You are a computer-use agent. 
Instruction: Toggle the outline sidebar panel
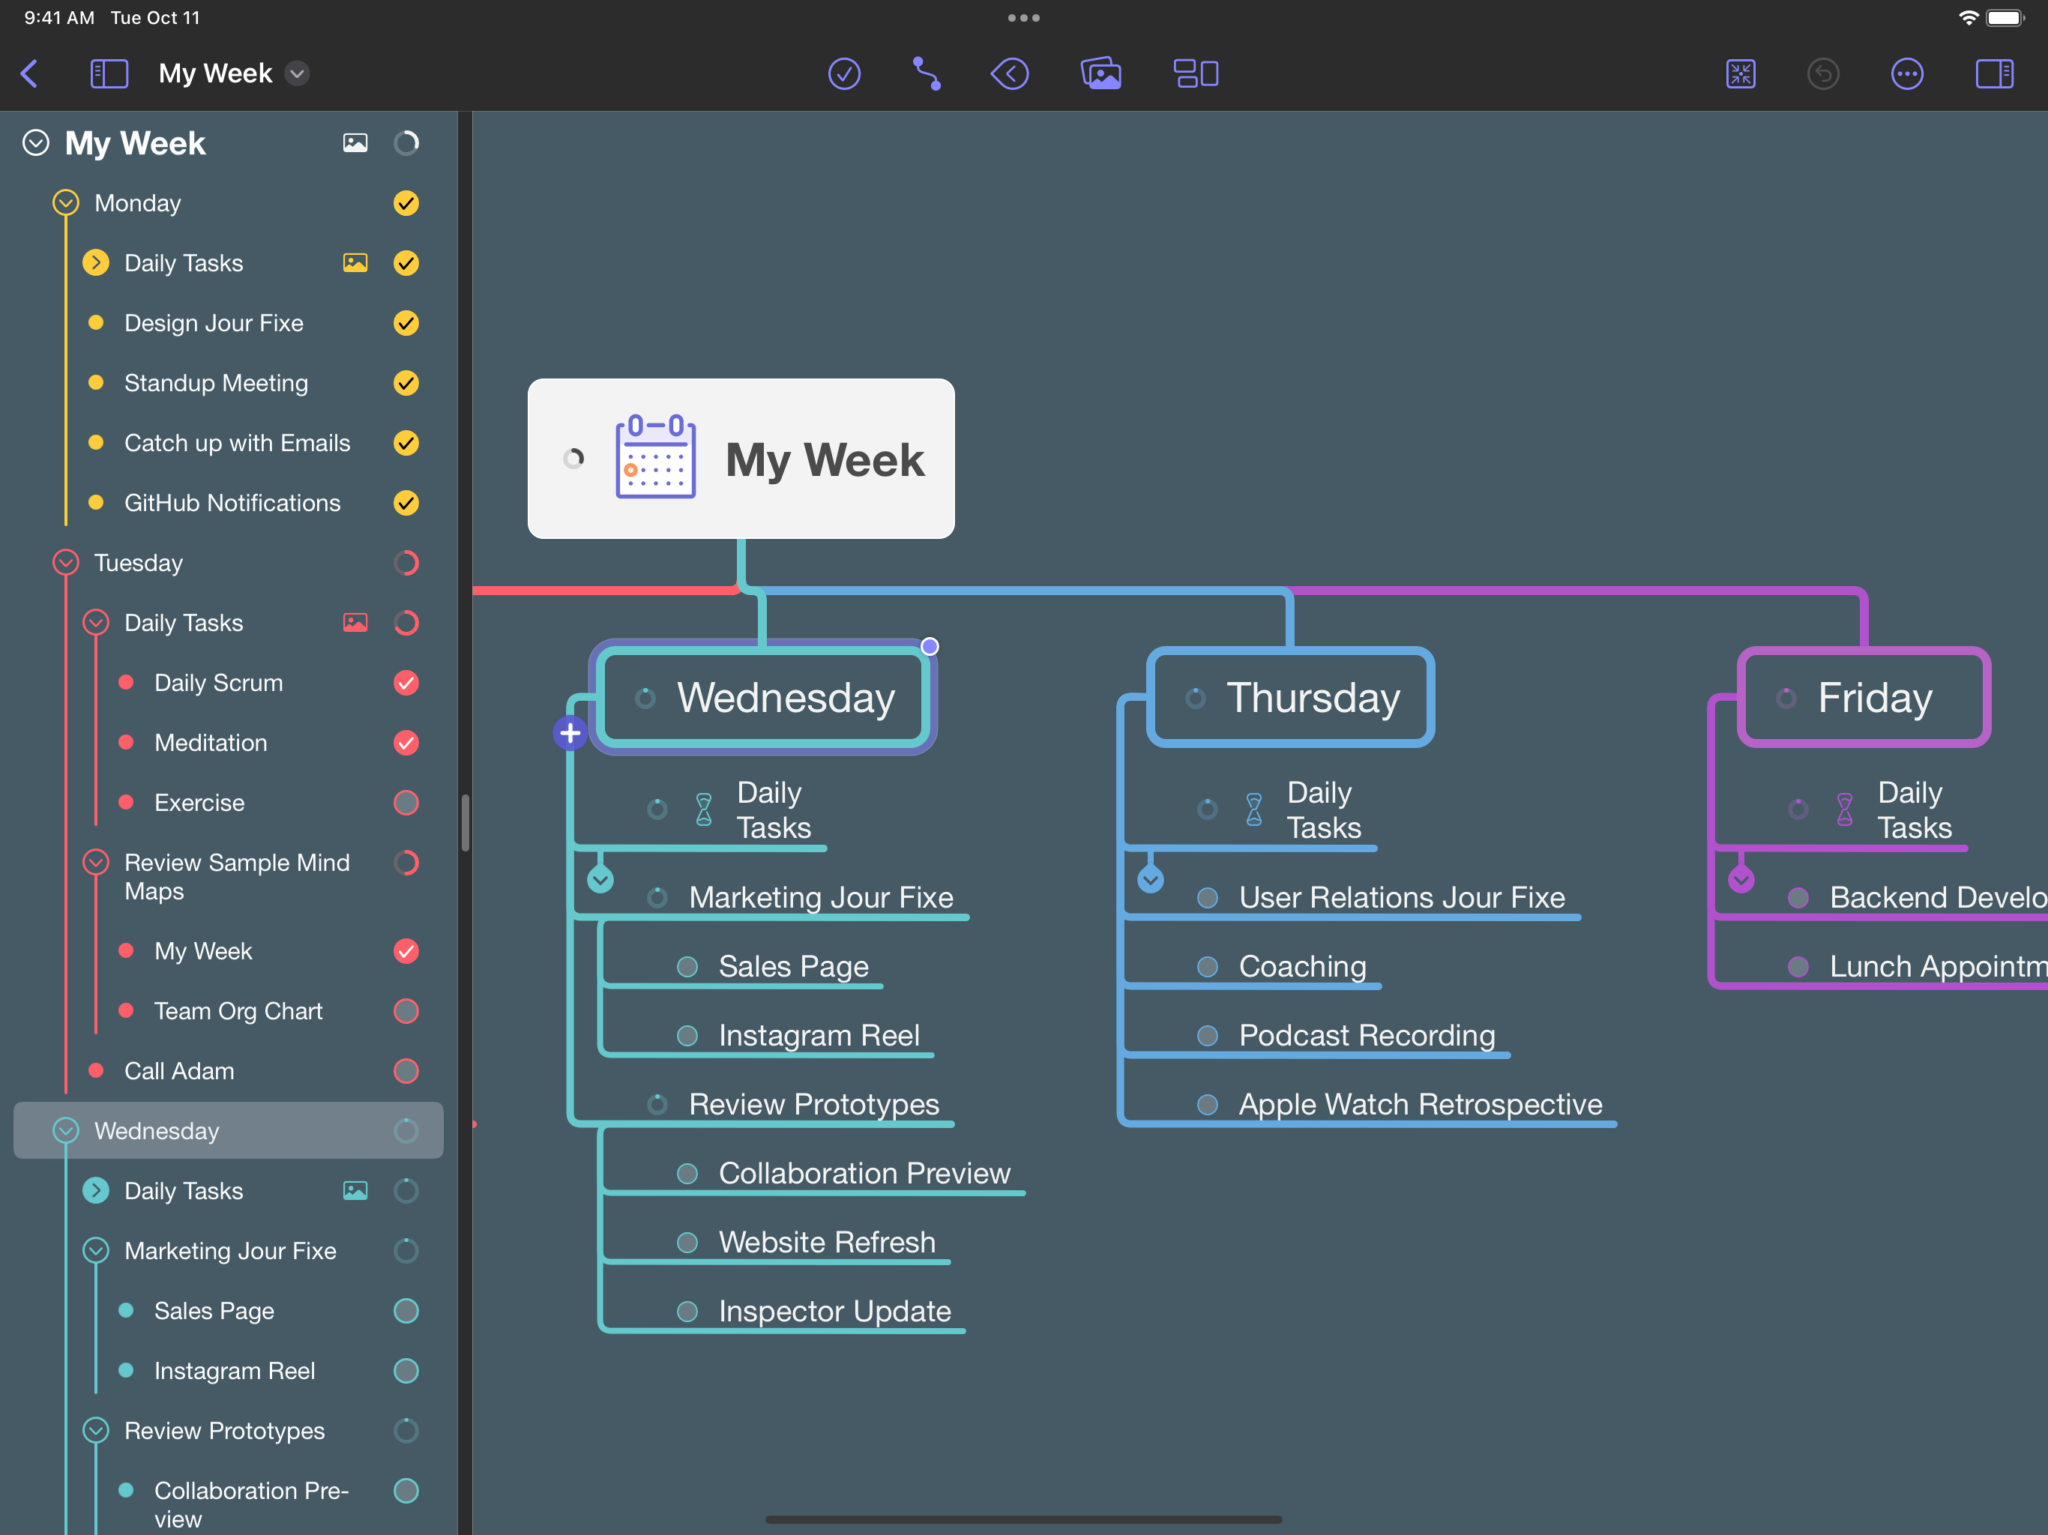(x=110, y=73)
